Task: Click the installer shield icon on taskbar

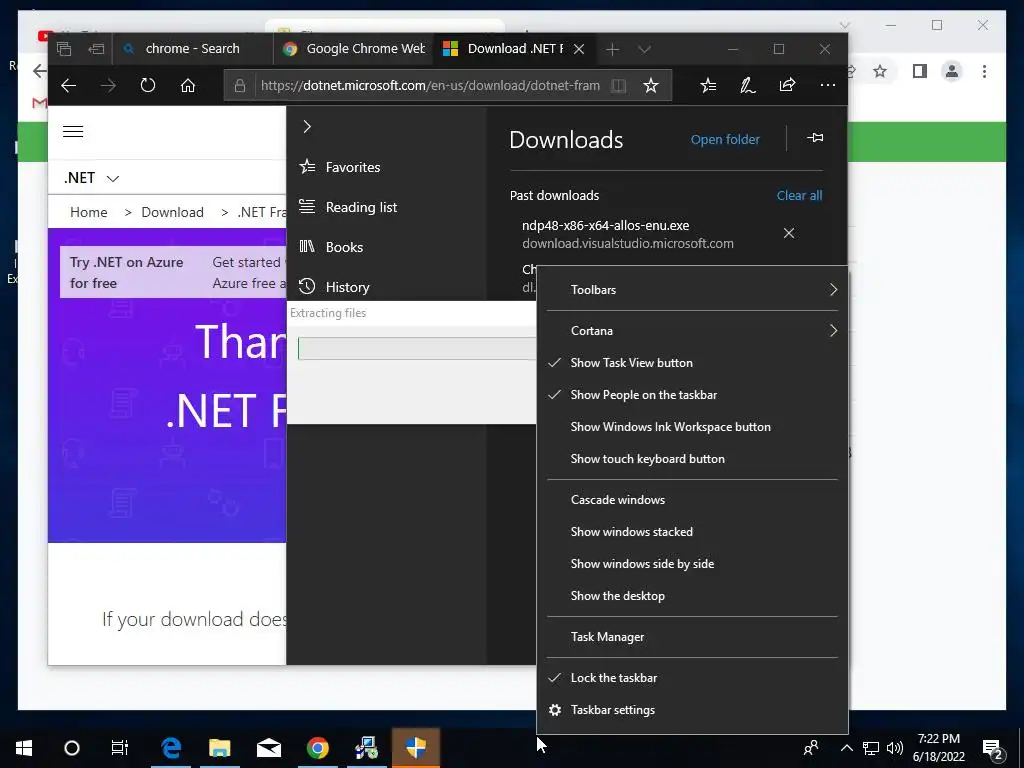Action: [416, 748]
